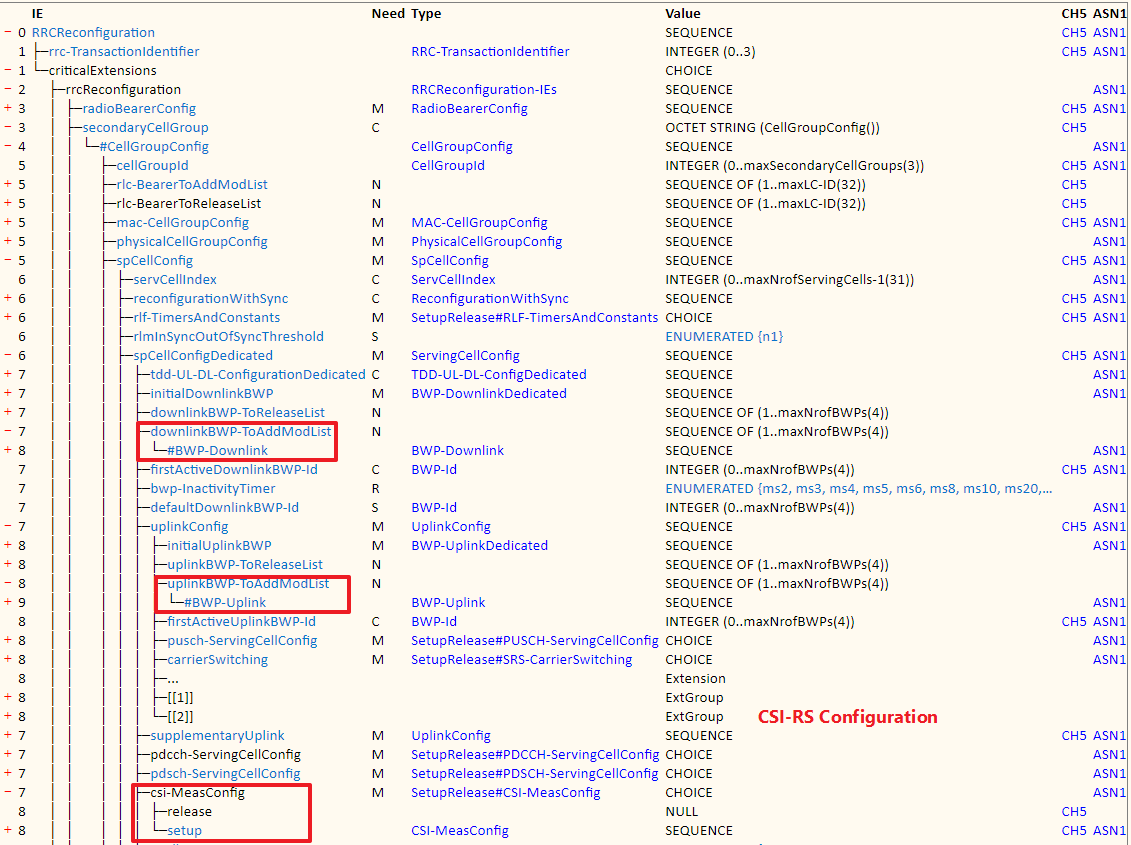
Task: Expand the downlinkBWP-ToReleaseList row
Action: click(8, 413)
